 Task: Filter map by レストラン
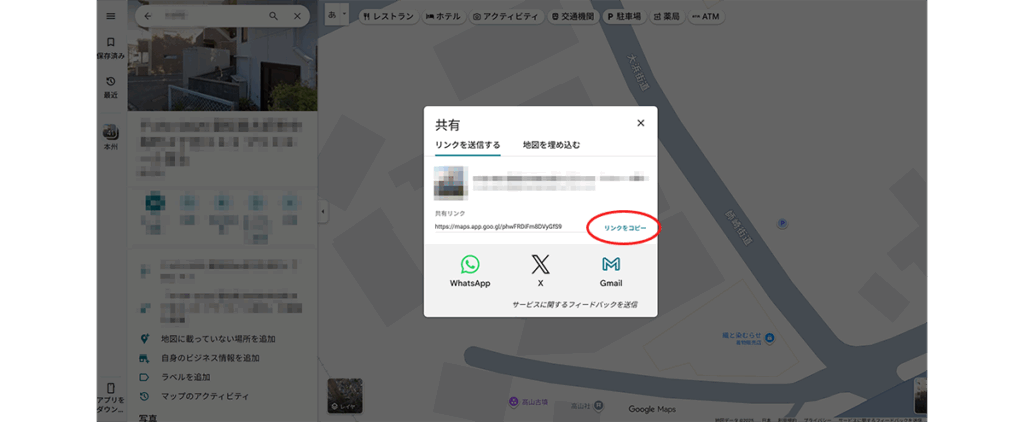388,17
